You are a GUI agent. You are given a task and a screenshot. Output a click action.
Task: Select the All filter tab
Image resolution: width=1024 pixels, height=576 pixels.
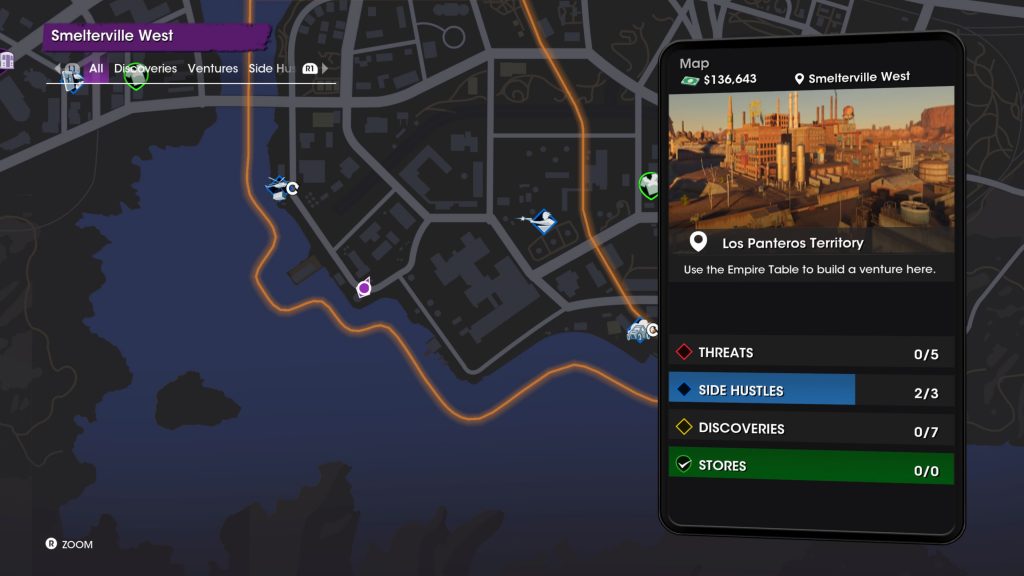(x=96, y=68)
